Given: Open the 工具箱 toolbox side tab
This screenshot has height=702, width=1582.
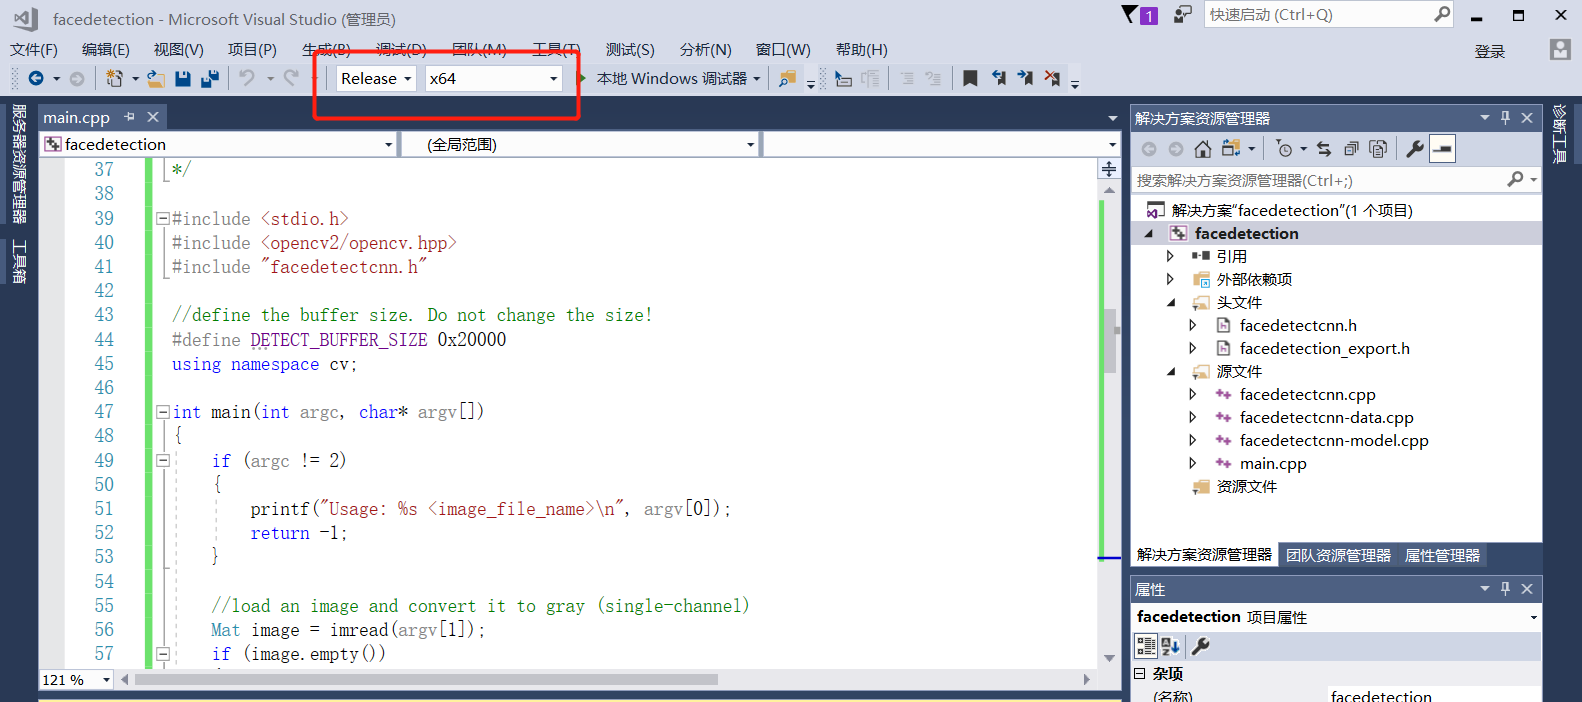Looking at the screenshot, I should pyautogui.click(x=19, y=262).
